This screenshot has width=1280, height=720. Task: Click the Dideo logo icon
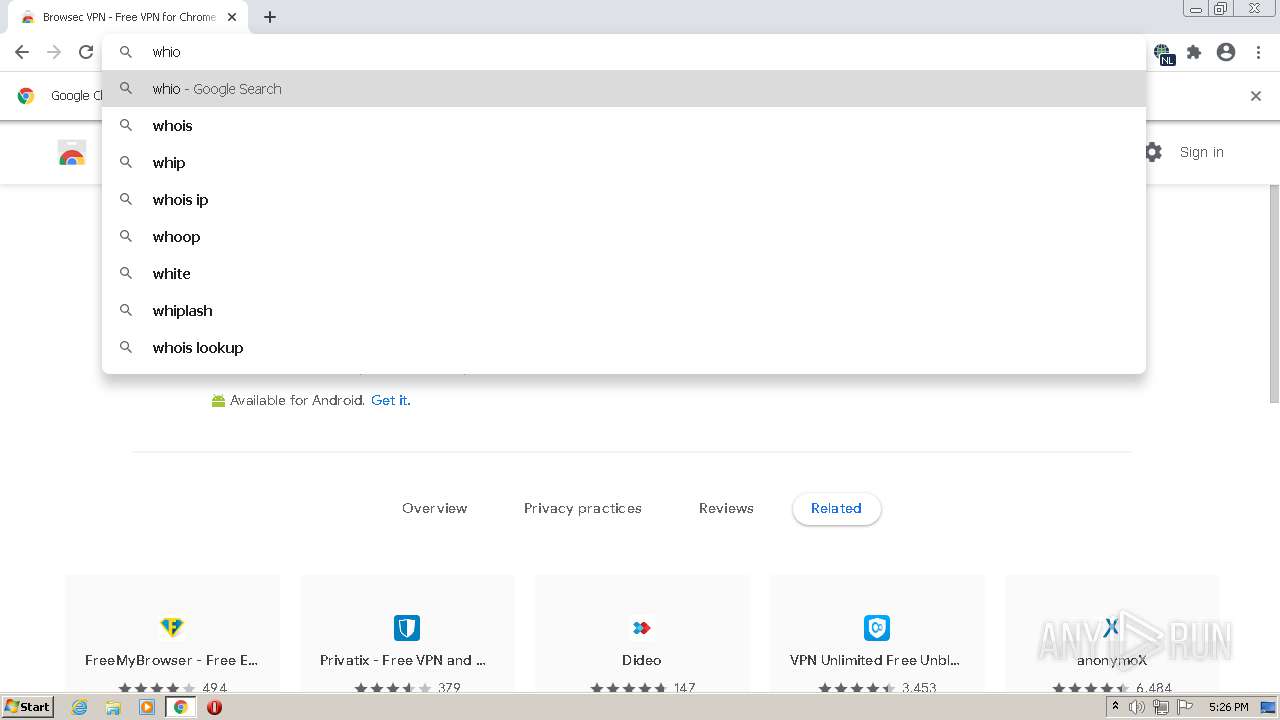[x=642, y=628]
